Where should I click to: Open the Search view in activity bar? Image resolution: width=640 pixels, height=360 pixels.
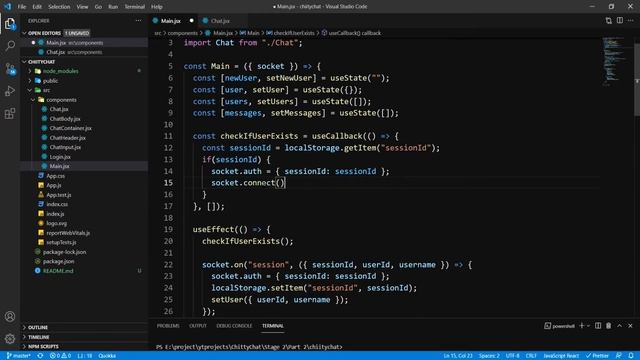point(10,45)
